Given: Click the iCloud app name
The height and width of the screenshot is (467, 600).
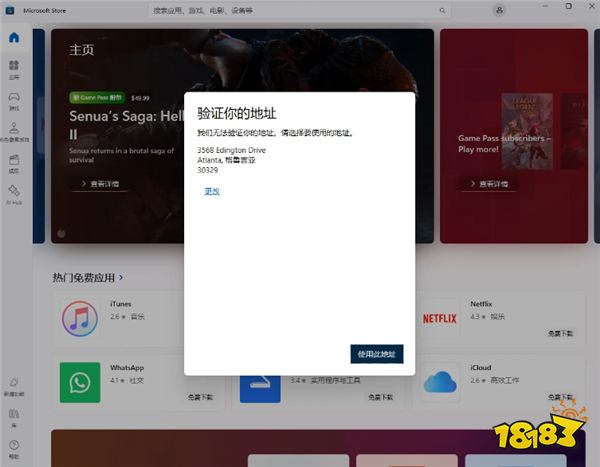Looking at the screenshot, I should [x=481, y=367].
